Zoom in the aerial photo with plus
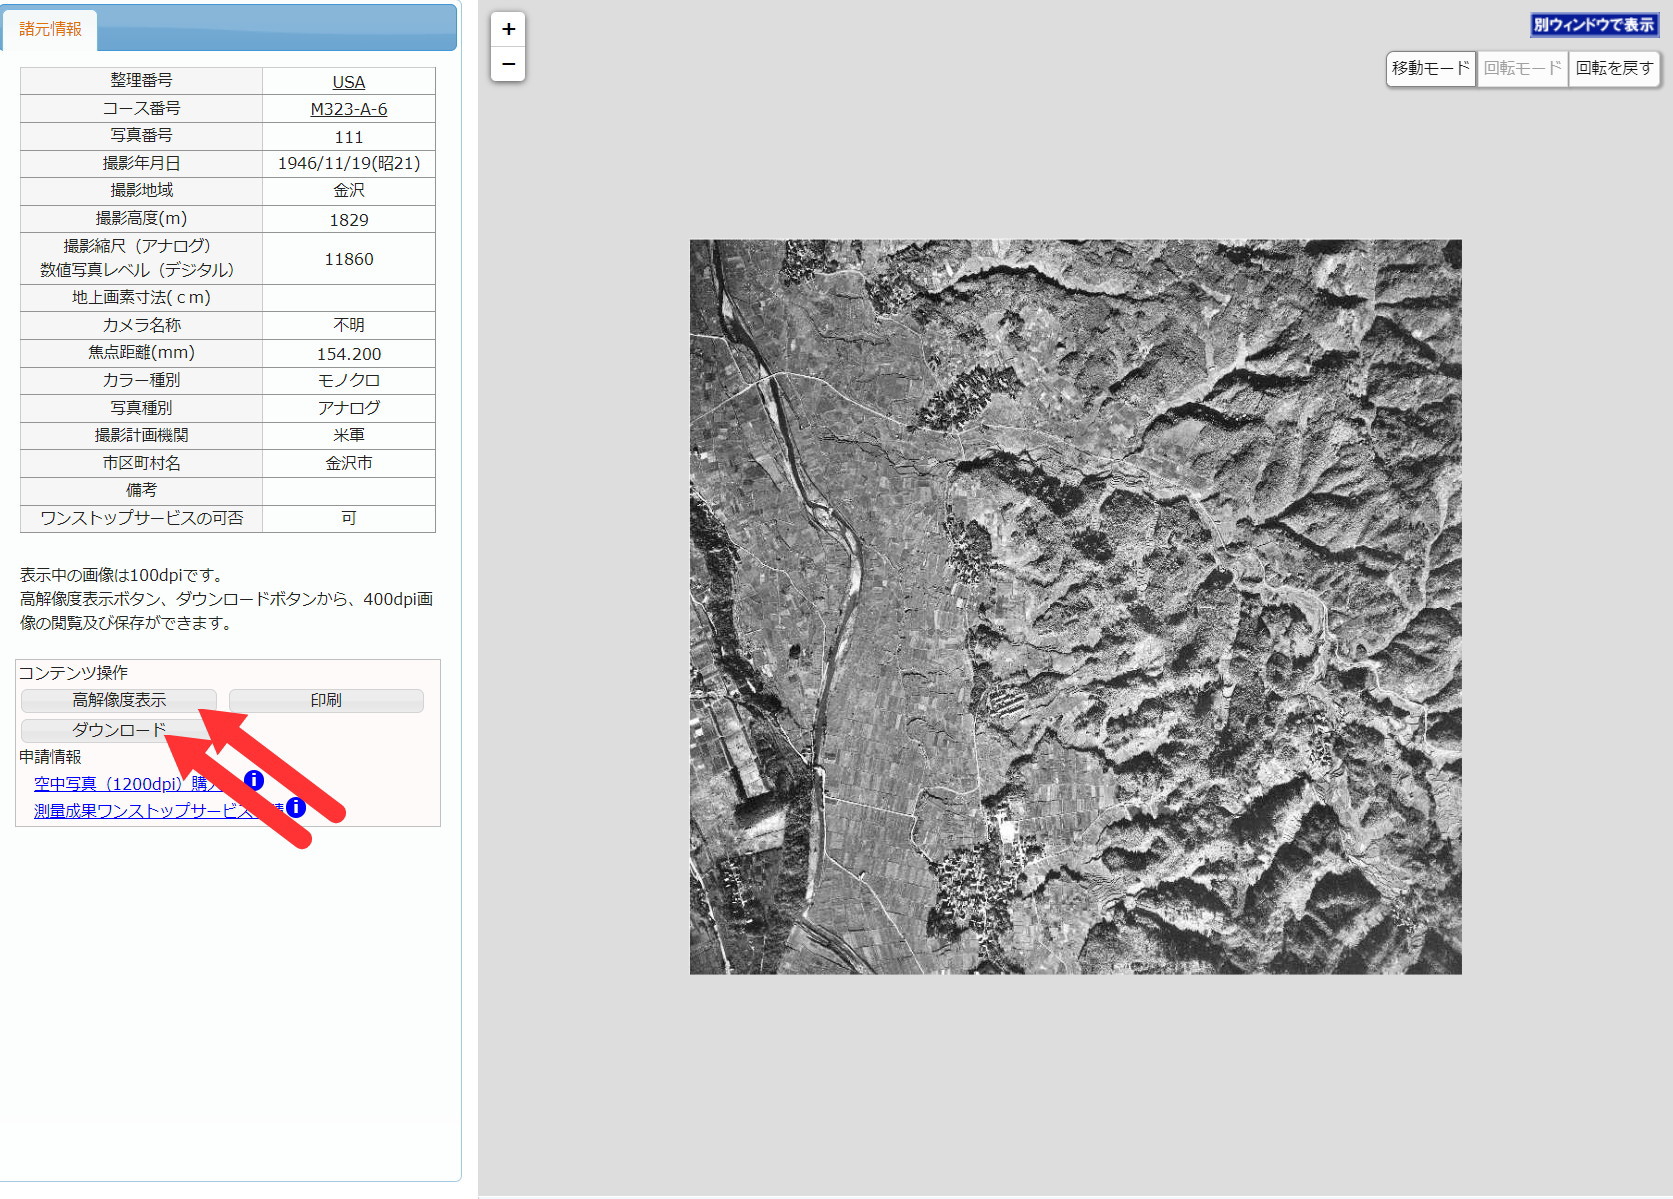 (508, 29)
